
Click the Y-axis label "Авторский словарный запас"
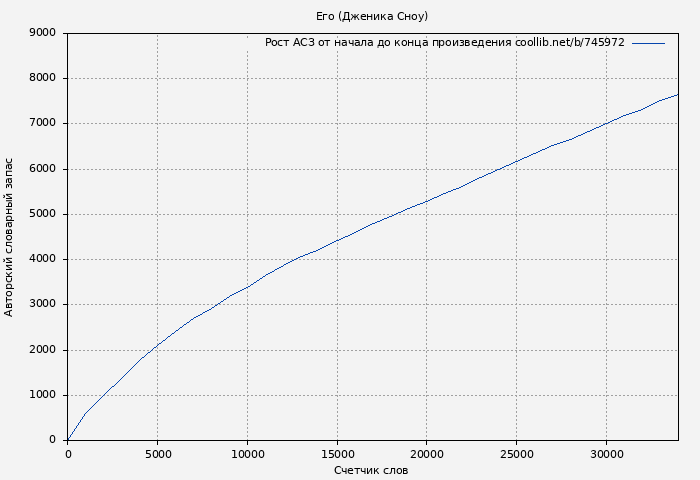point(10,237)
